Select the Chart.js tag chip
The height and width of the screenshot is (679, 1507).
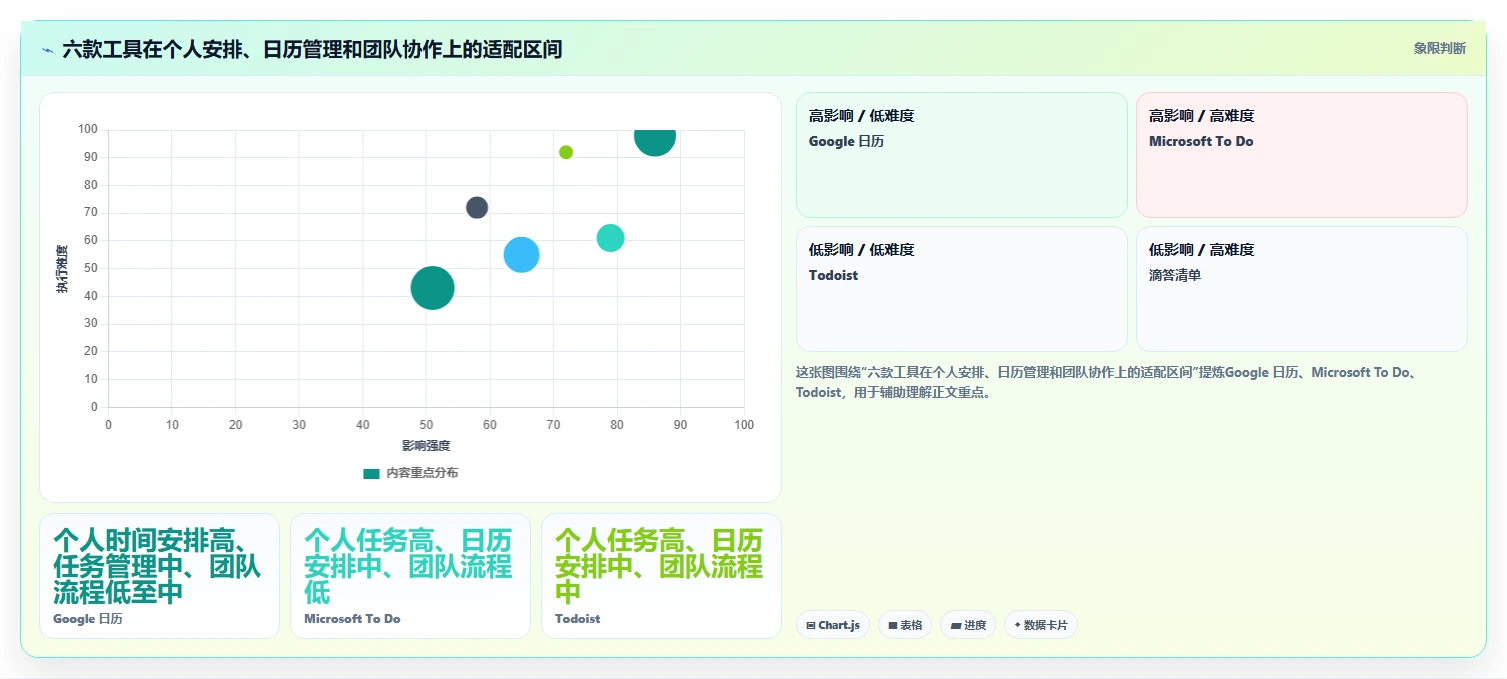pos(833,625)
